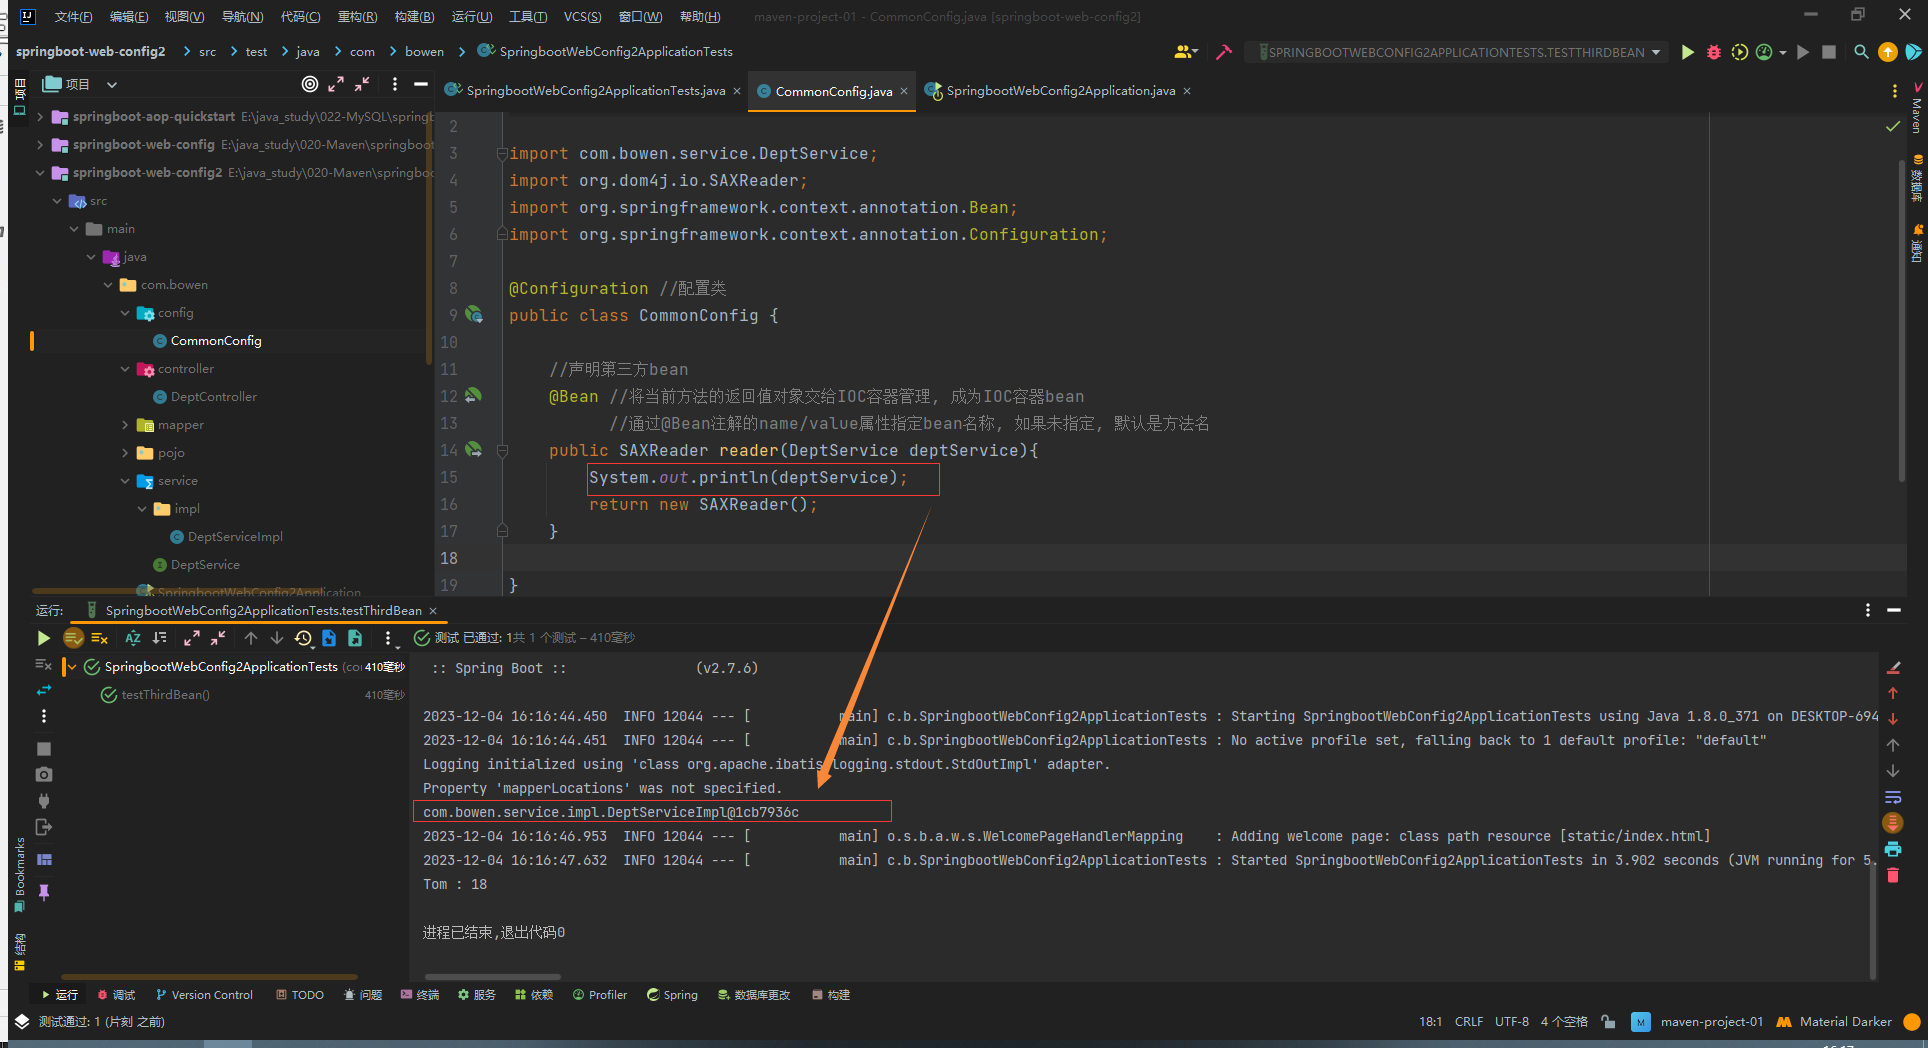The image size is (1928, 1048).
Task: Open the Version Control tool window
Action: (205, 995)
